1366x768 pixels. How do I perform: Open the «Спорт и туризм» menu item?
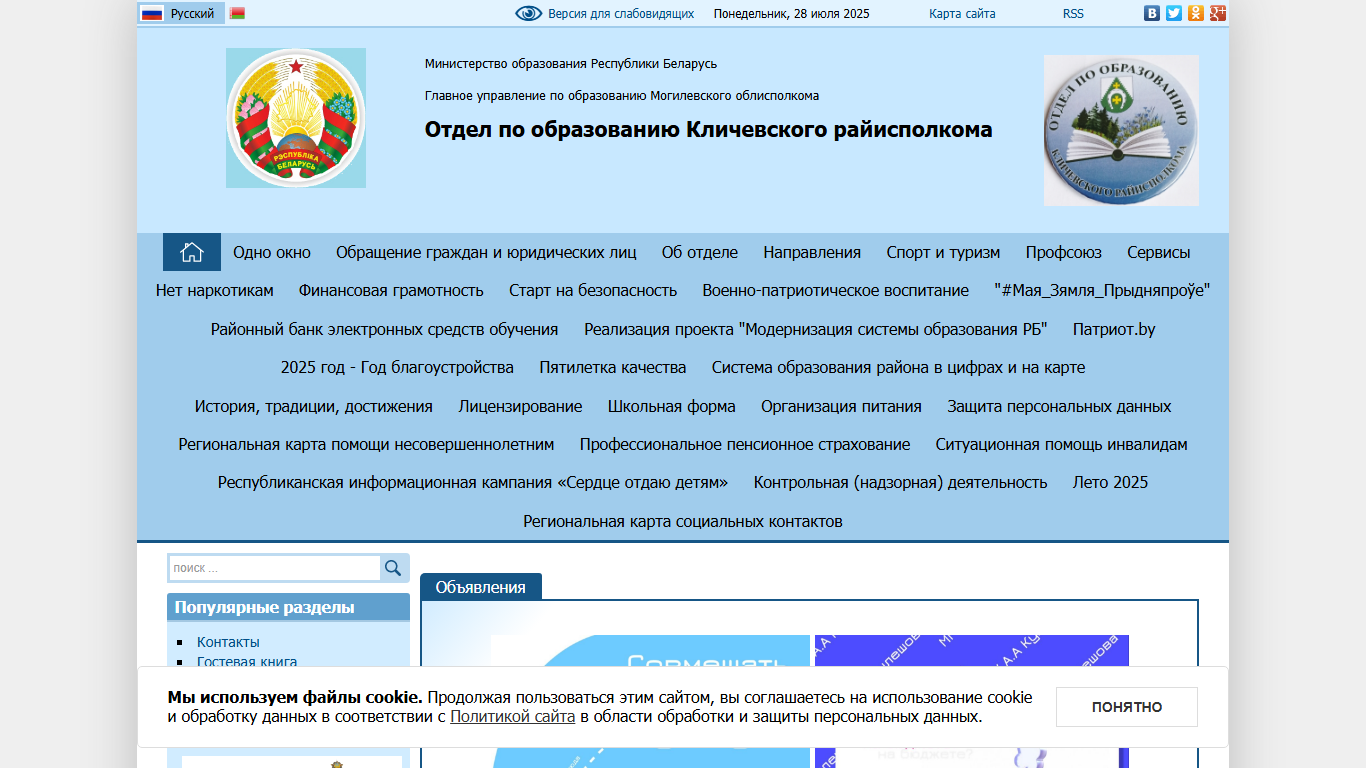click(x=943, y=252)
